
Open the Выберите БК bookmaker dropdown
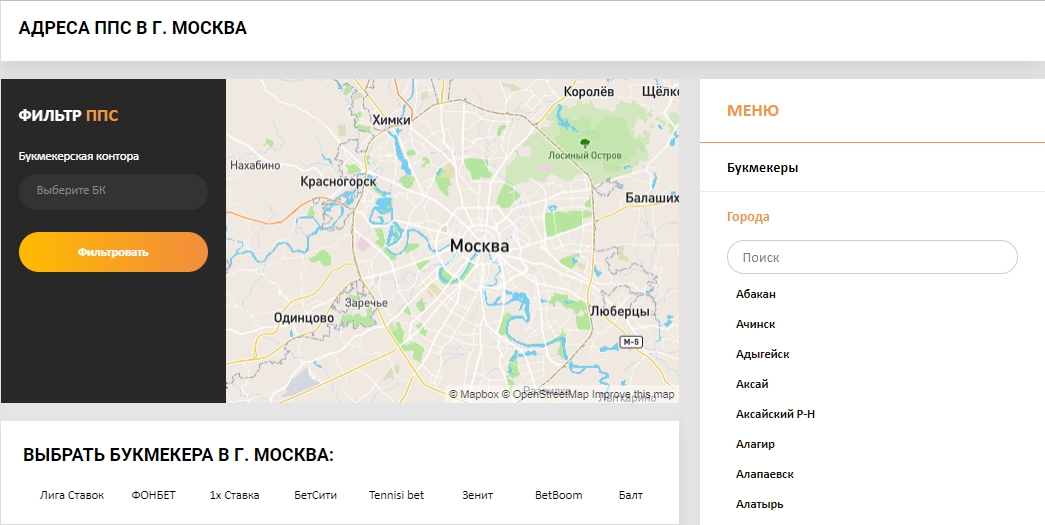click(113, 191)
